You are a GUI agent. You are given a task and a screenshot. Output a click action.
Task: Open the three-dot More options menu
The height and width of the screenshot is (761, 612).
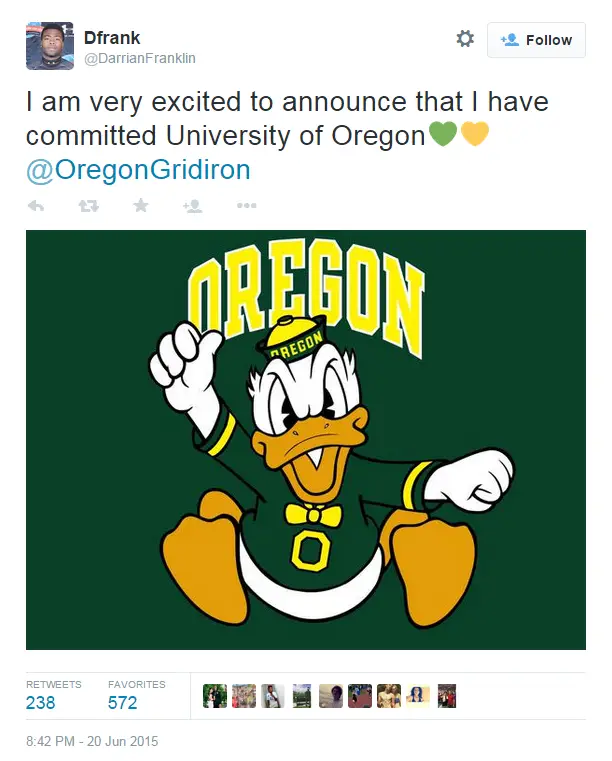[x=246, y=206]
